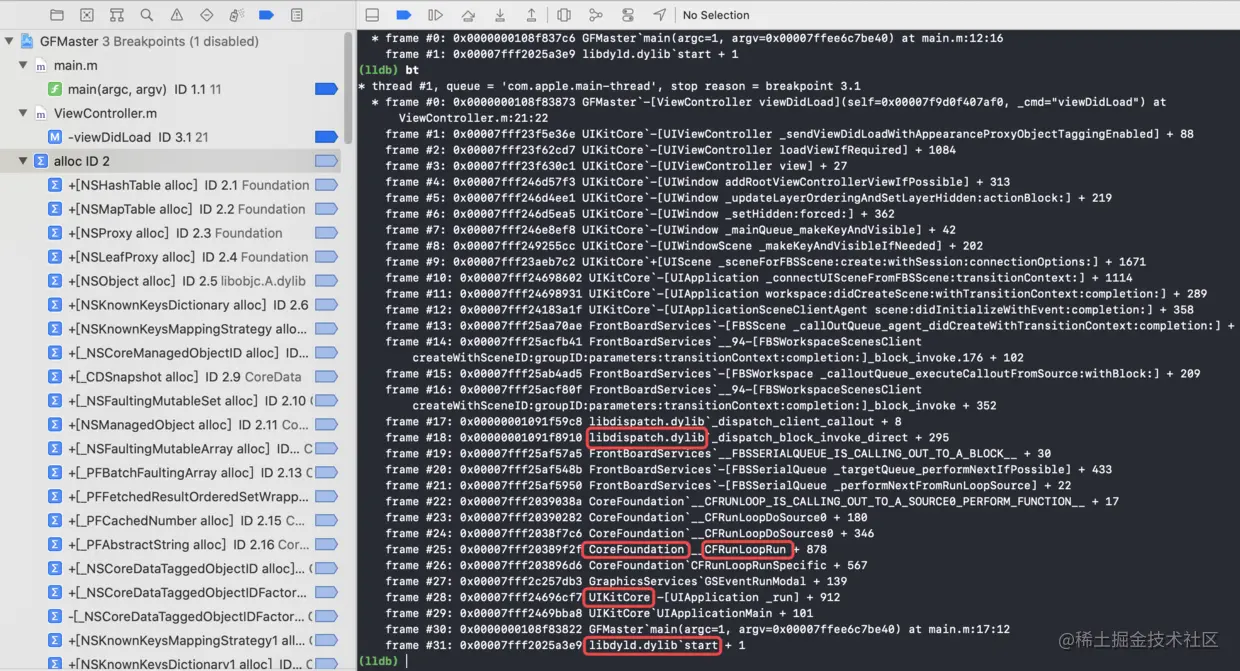Image resolution: width=1240 pixels, height=671 pixels.
Task: Open the Source Control navigator
Action: click(87, 15)
